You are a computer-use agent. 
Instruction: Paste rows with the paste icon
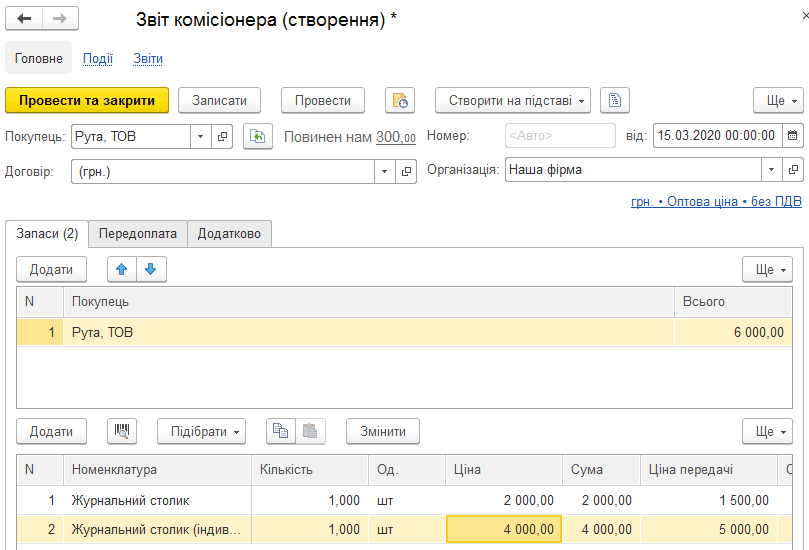310,431
